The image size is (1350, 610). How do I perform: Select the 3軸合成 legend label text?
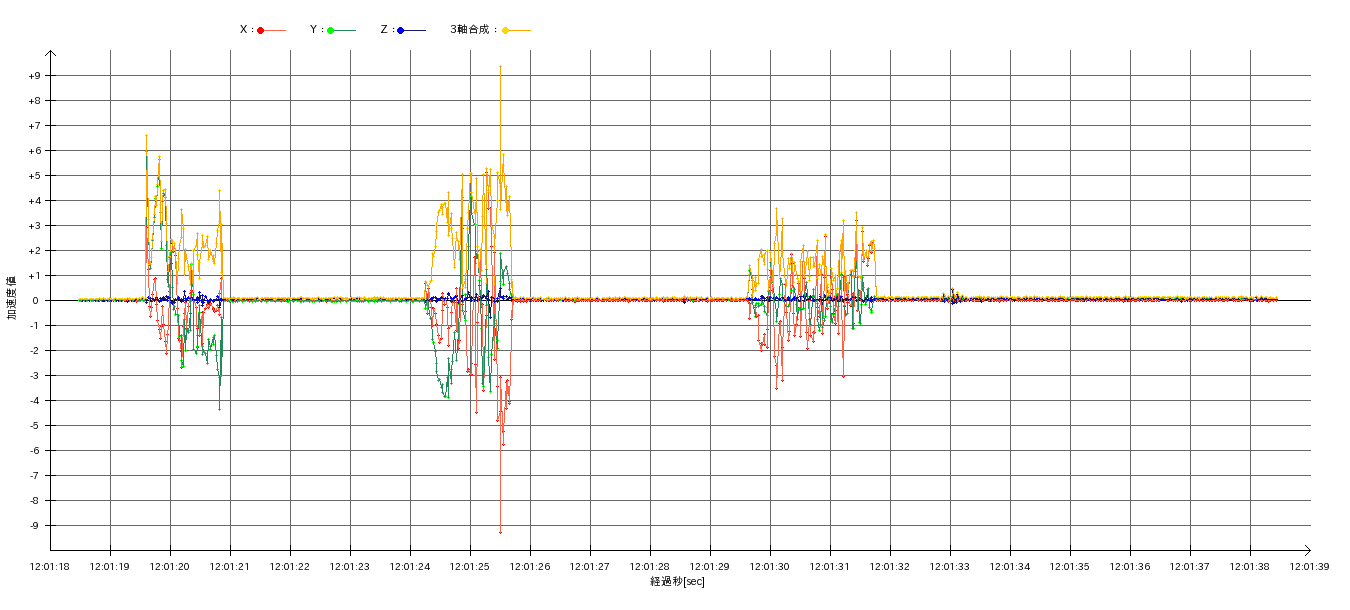tap(471, 30)
